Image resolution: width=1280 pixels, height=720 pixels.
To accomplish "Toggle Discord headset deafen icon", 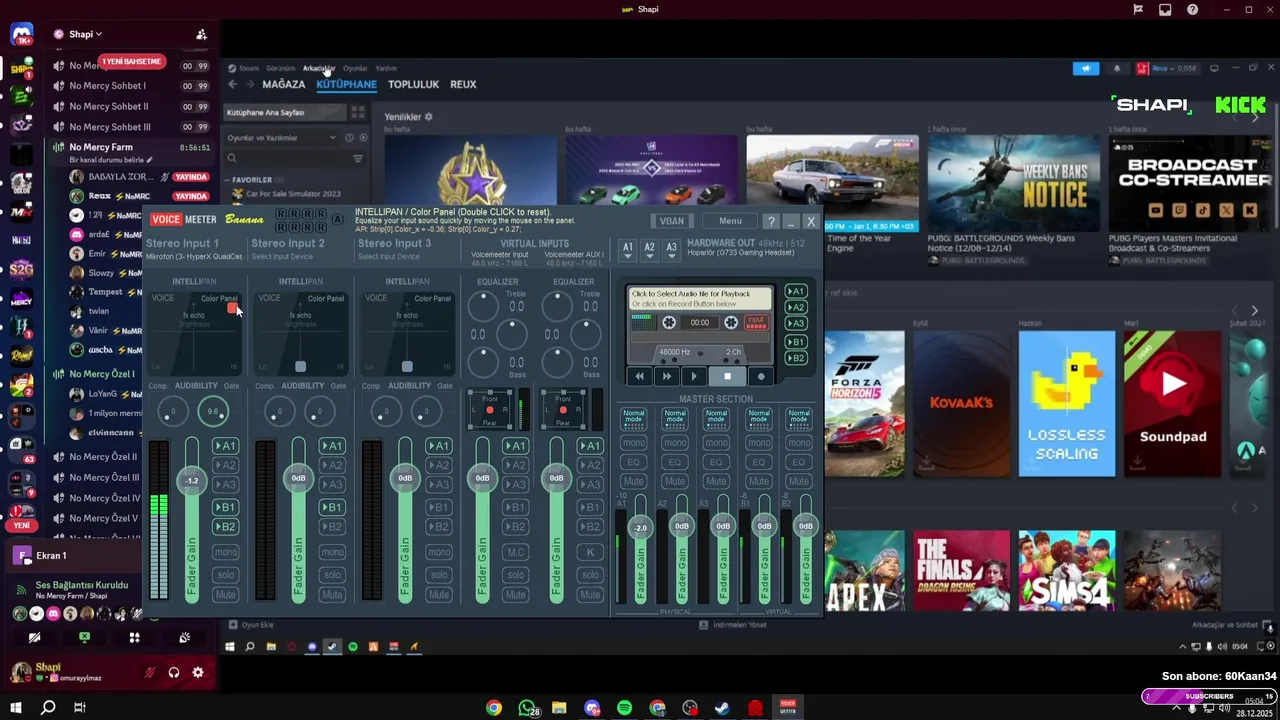I will [174, 673].
